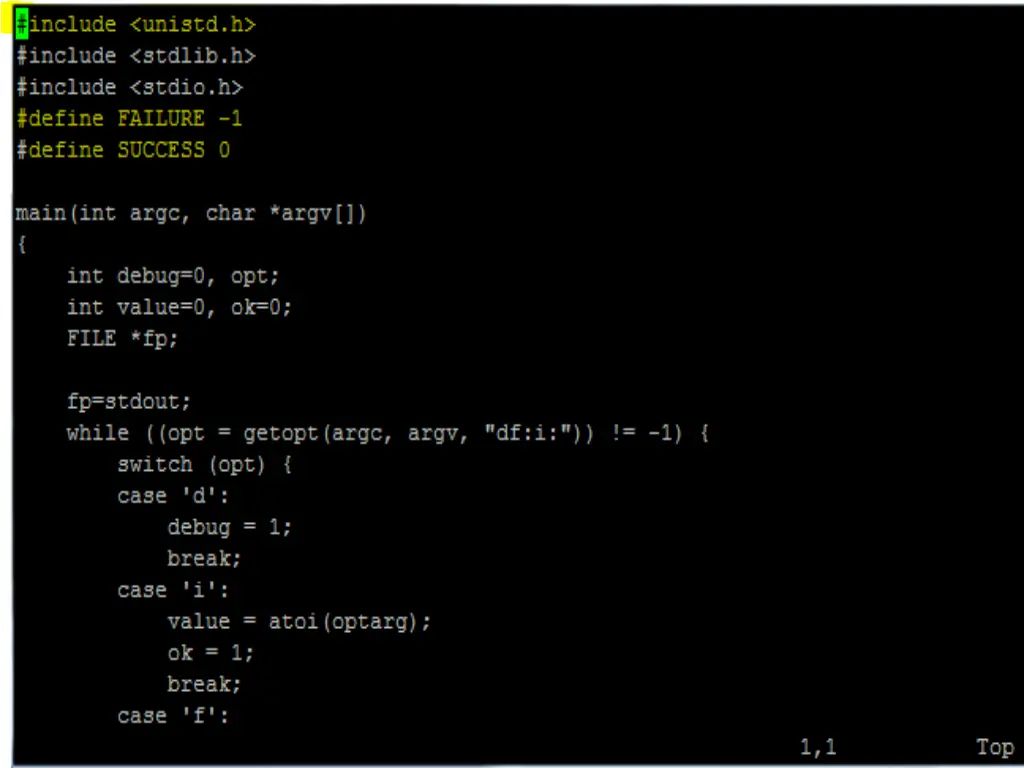
Task: Click the int value=0 declaration line
Action: tap(179, 307)
